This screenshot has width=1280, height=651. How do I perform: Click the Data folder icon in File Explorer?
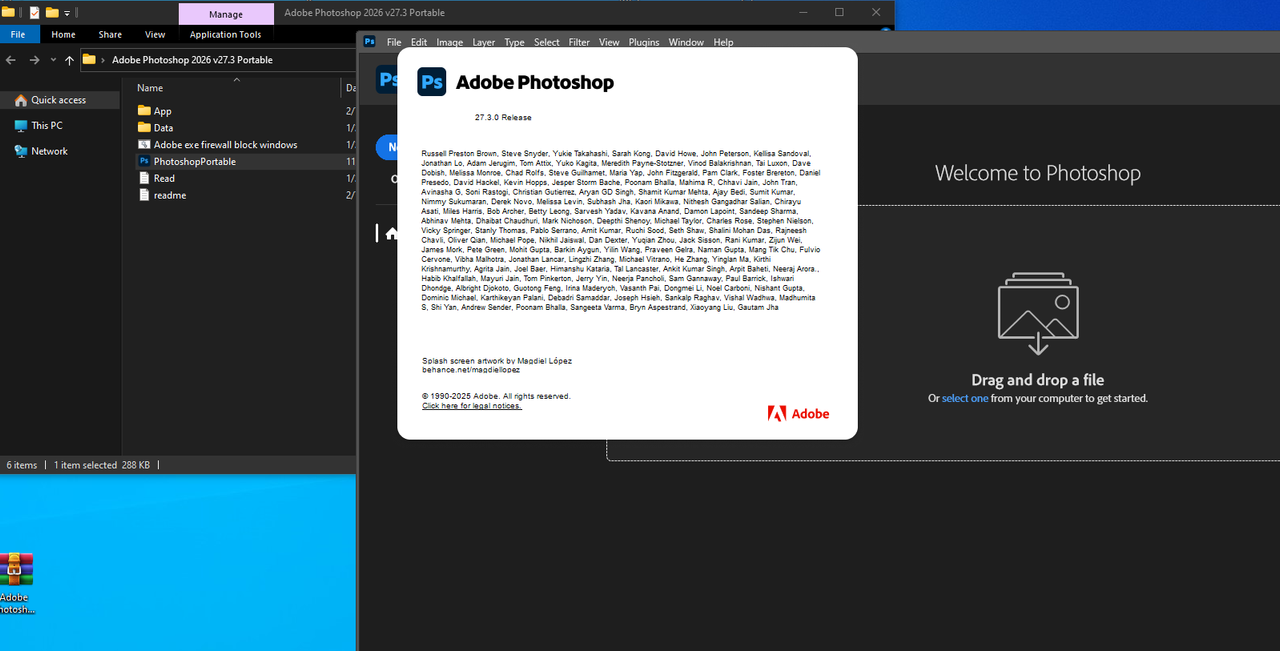[144, 128]
